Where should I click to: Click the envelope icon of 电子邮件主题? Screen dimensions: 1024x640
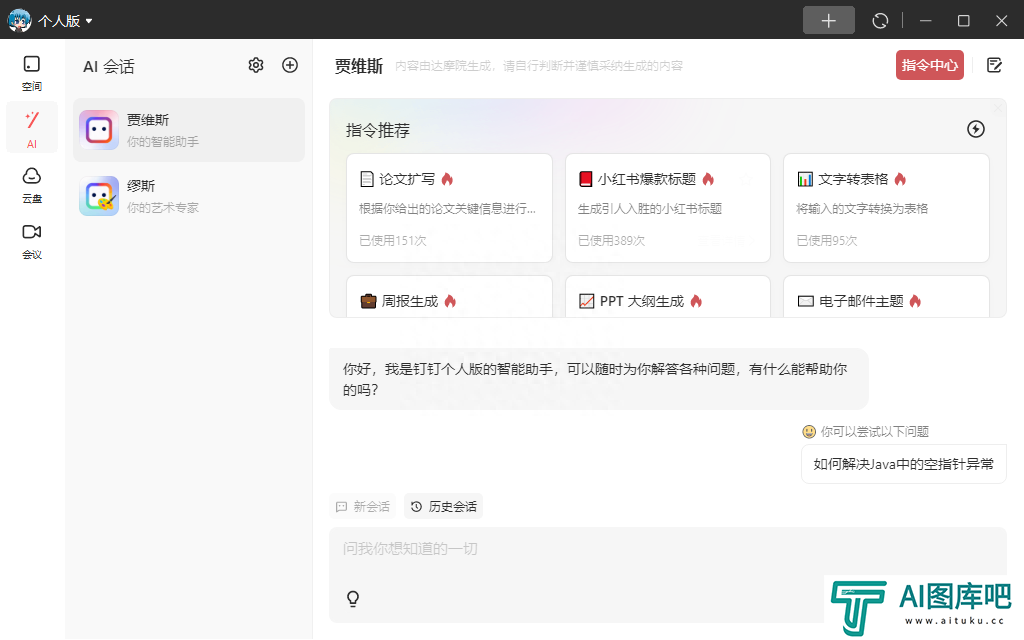click(x=805, y=301)
